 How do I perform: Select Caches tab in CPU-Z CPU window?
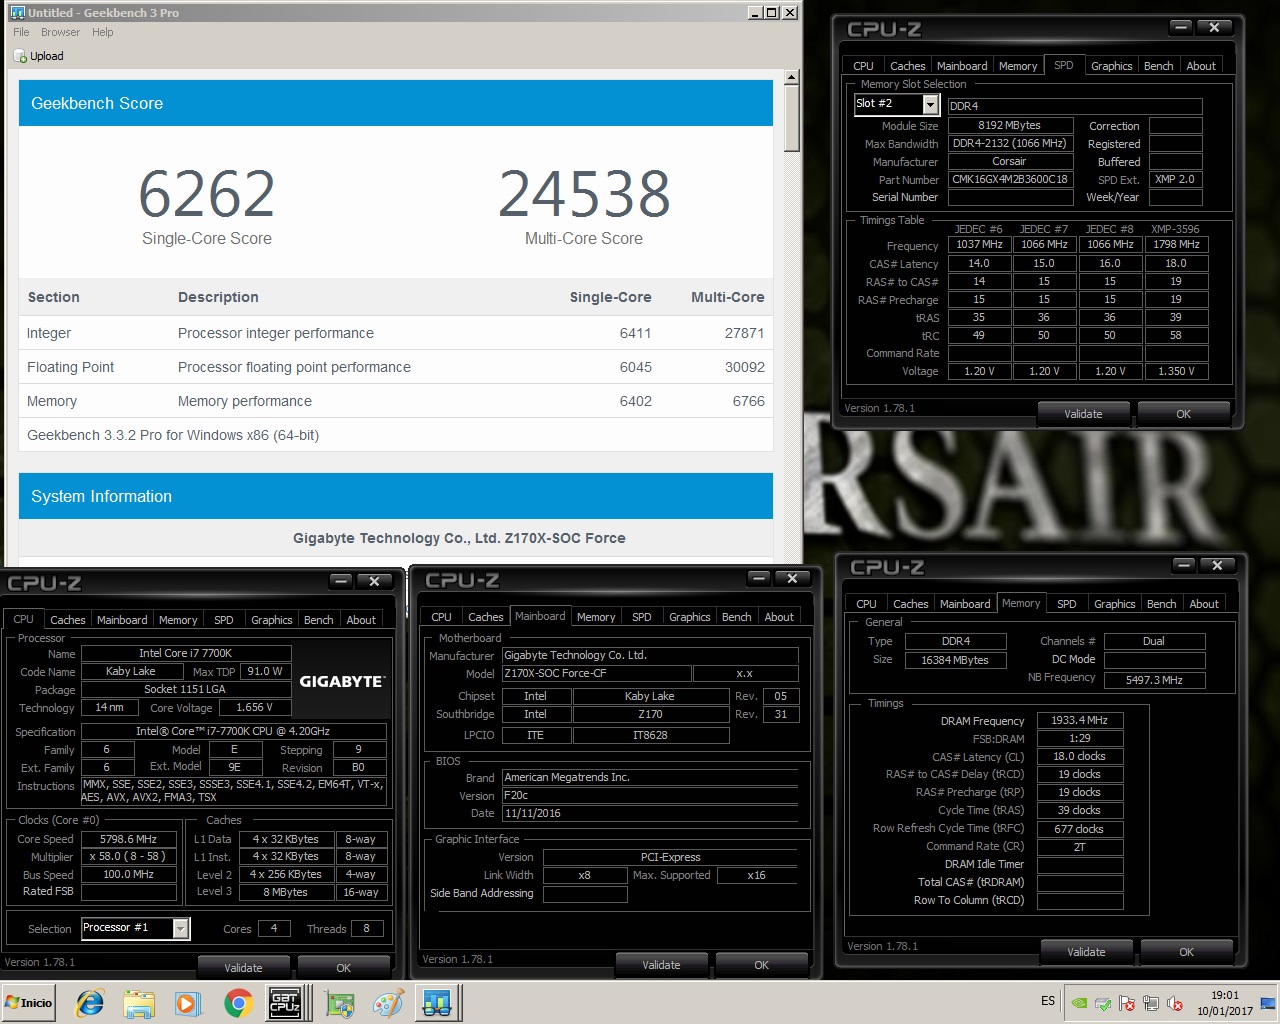[x=67, y=620]
